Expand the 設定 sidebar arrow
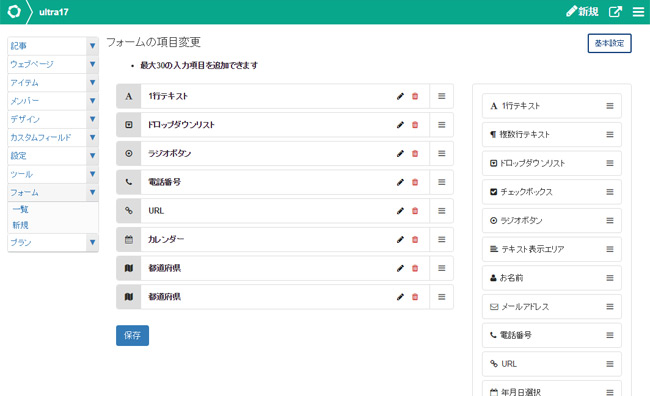 click(92, 155)
